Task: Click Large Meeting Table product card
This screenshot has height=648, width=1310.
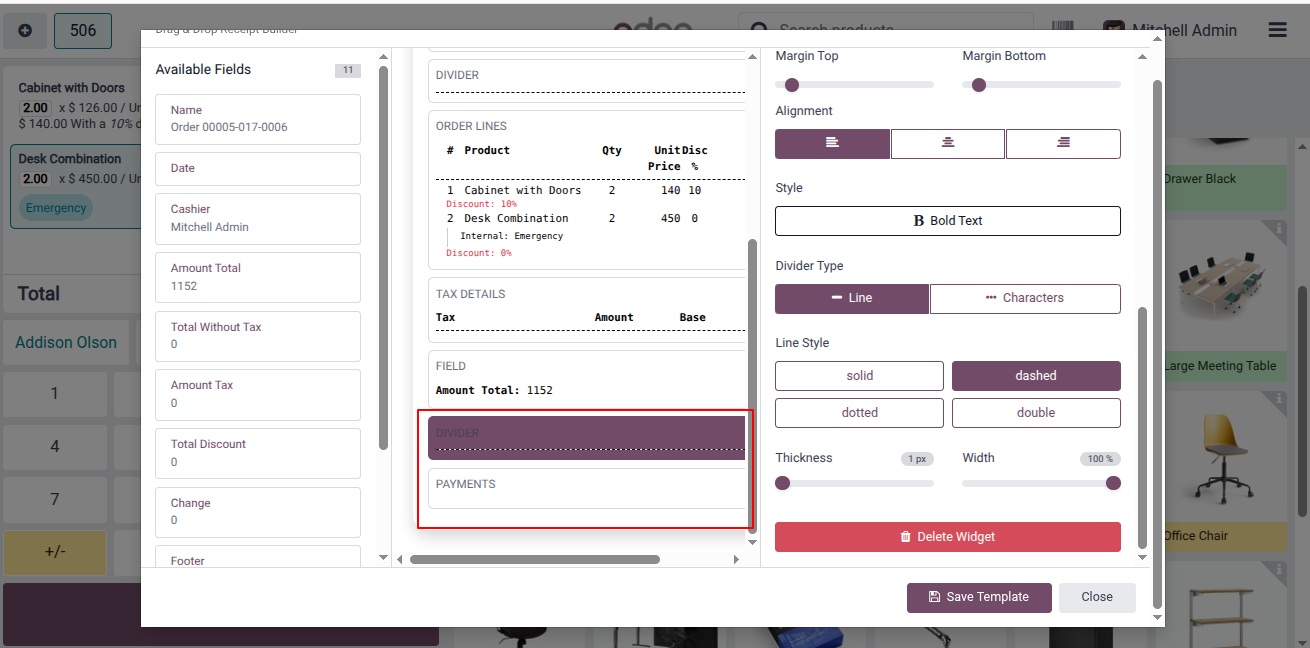Action: pyautogui.click(x=1225, y=300)
